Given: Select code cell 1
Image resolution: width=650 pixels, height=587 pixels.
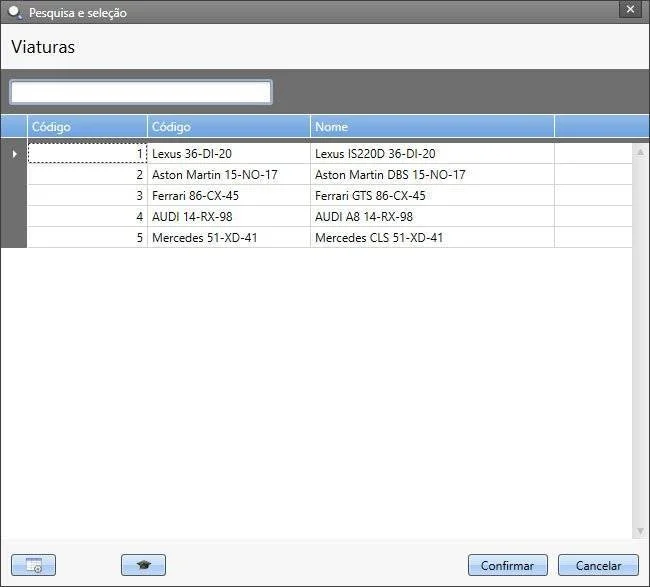Looking at the screenshot, I should point(87,153).
